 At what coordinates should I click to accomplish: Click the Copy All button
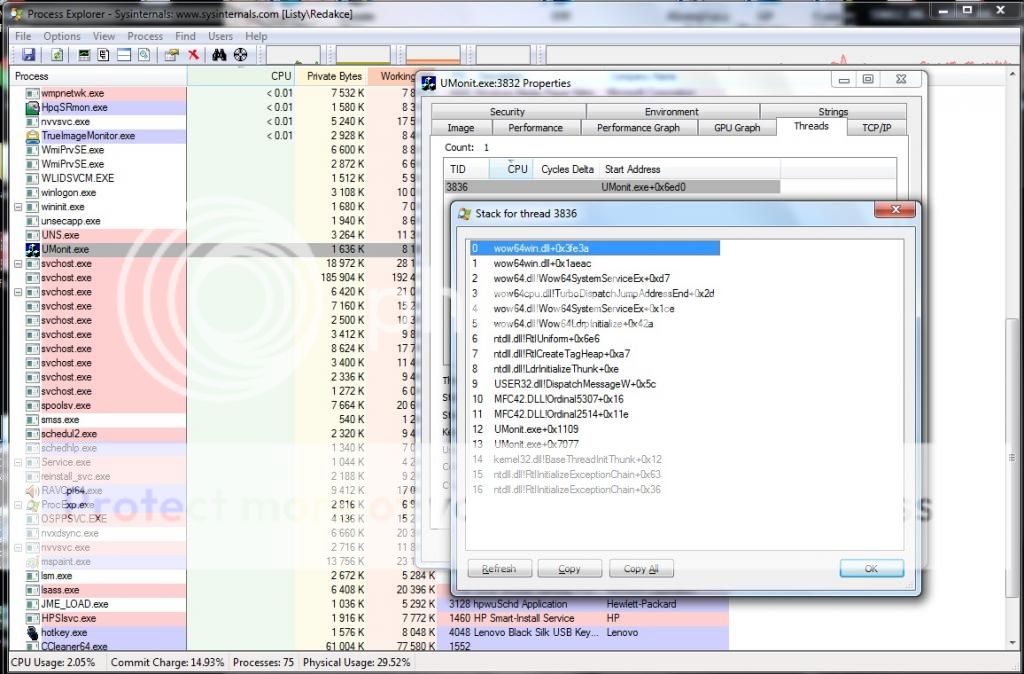tap(641, 569)
